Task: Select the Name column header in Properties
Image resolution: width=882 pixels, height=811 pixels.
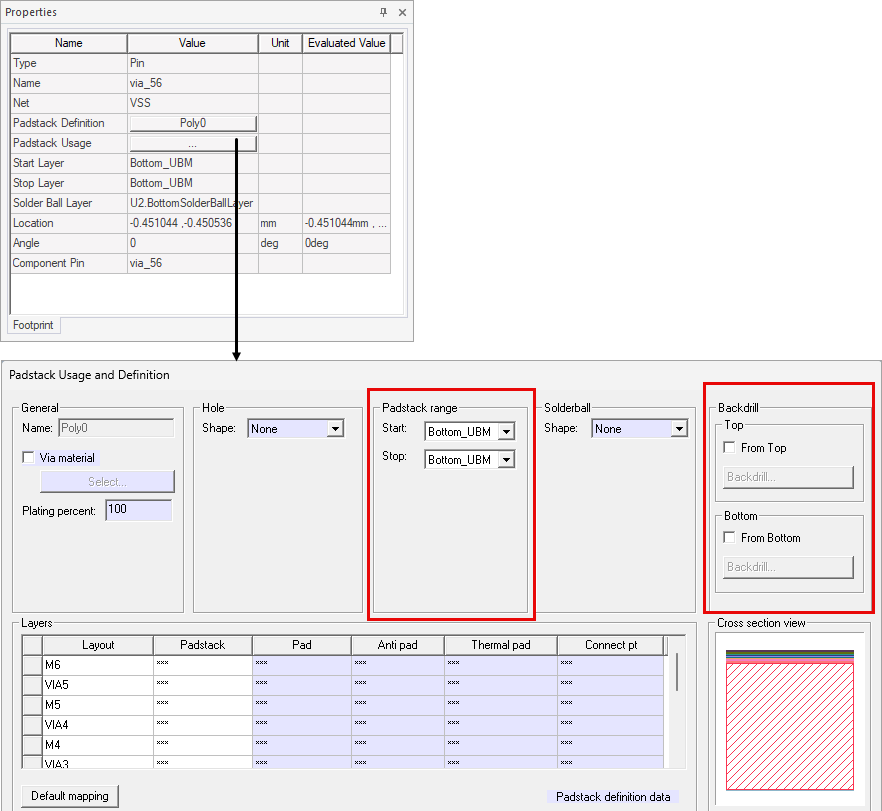Action: pyautogui.click(x=69, y=43)
